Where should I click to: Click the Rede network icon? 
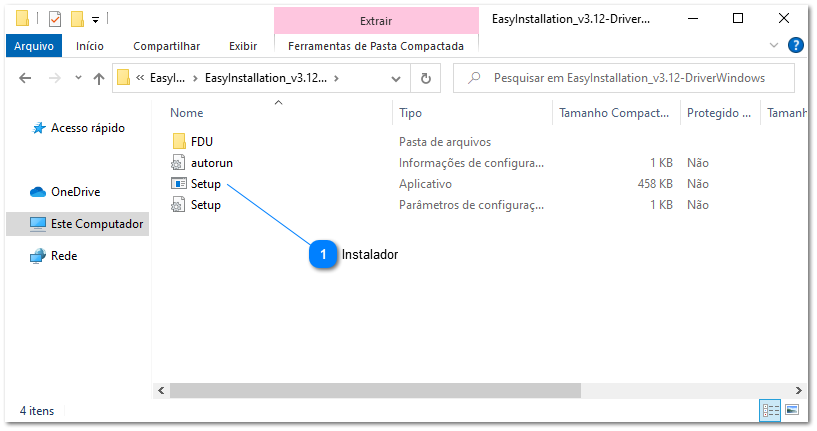[x=38, y=256]
